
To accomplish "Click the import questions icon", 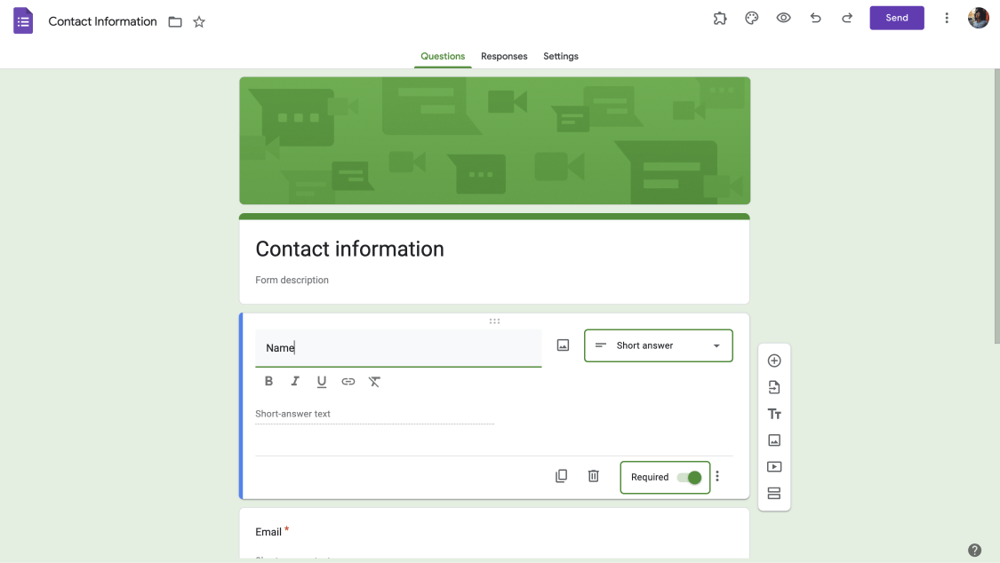I will [774, 387].
